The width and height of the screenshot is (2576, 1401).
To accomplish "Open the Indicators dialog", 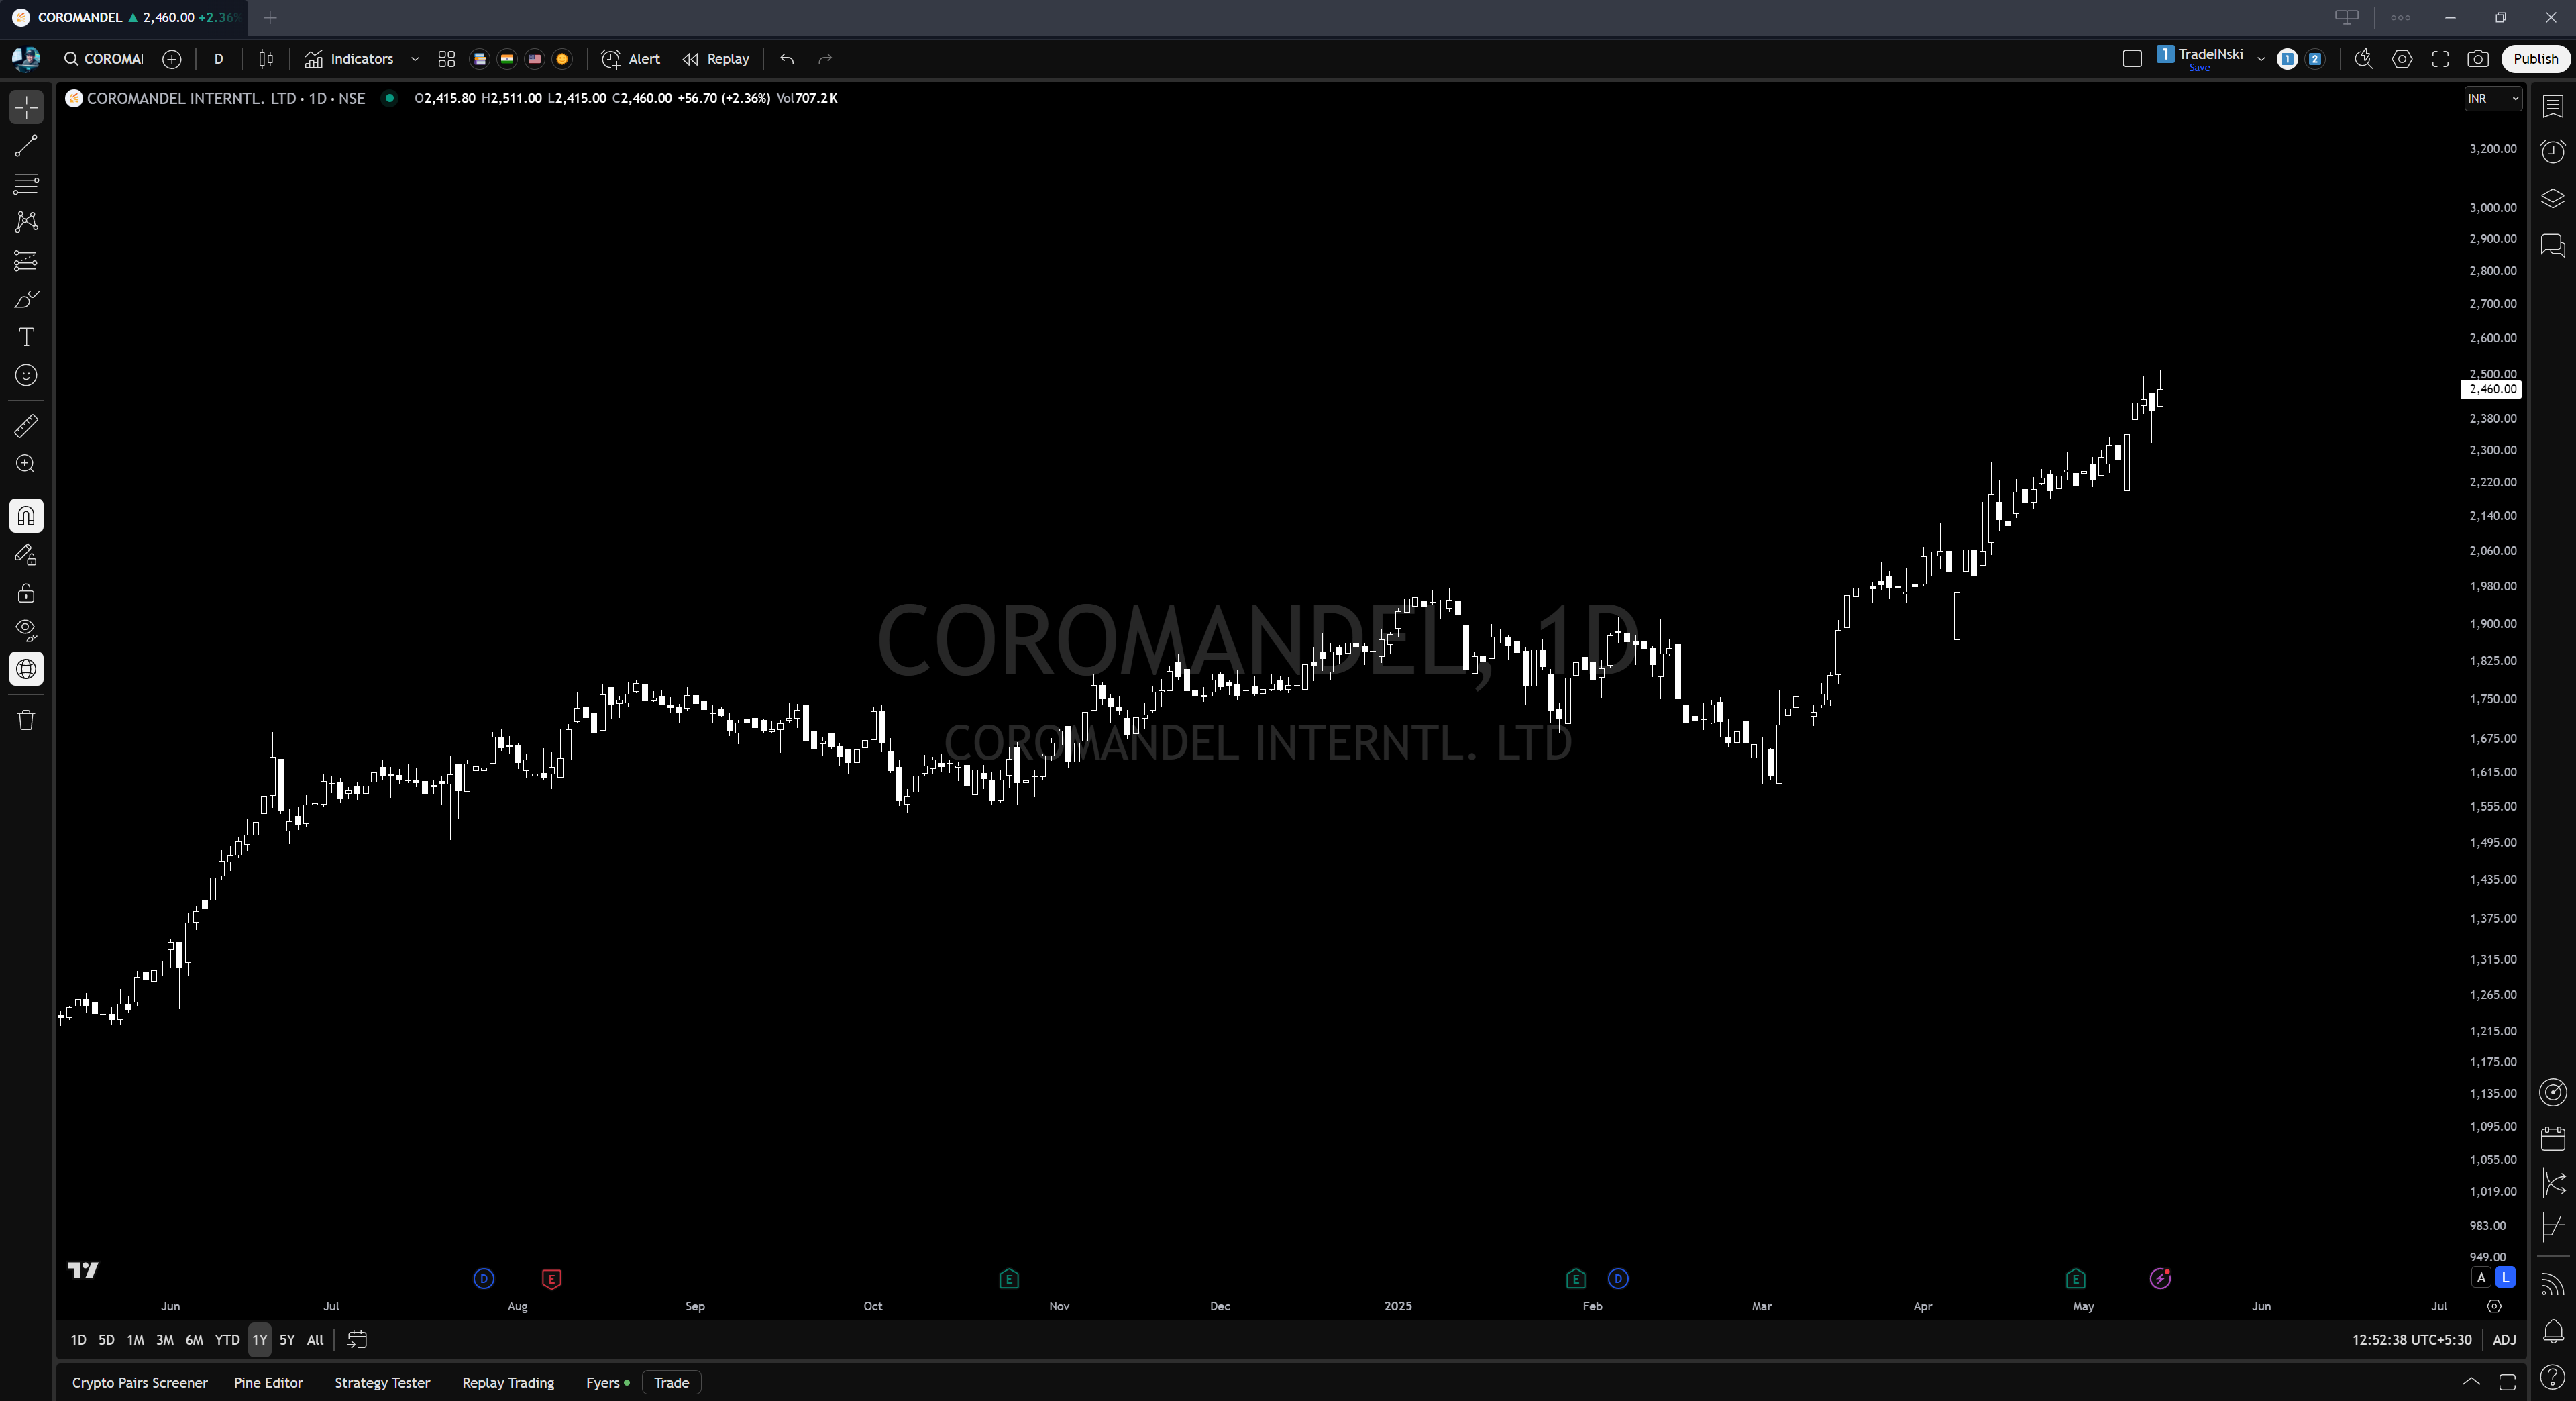I will (x=349, y=59).
